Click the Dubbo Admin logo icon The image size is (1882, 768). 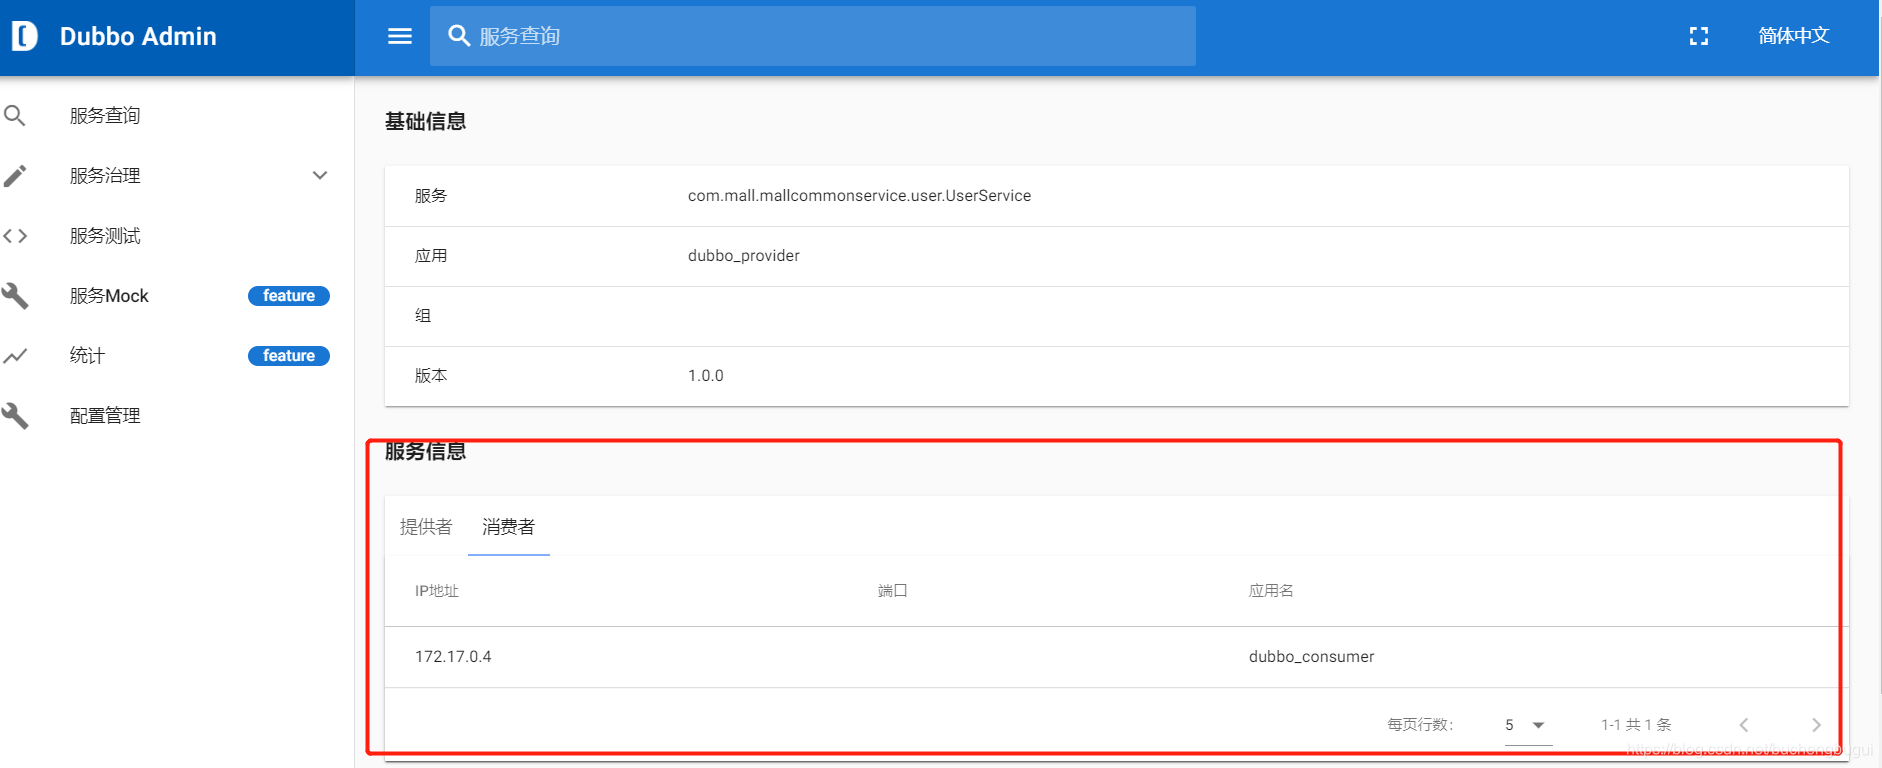coord(24,36)
